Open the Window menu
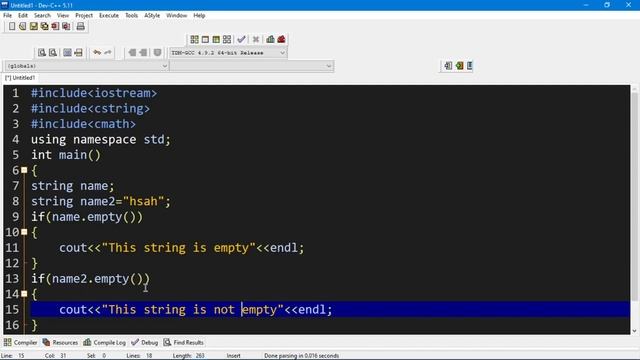 point(176,16)
